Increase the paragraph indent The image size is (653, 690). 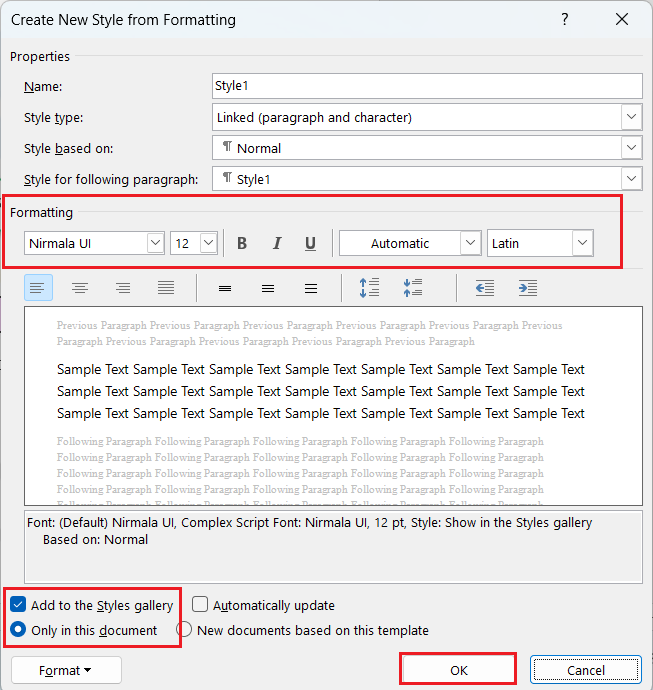pyautogui.click(x=528, y=288)
